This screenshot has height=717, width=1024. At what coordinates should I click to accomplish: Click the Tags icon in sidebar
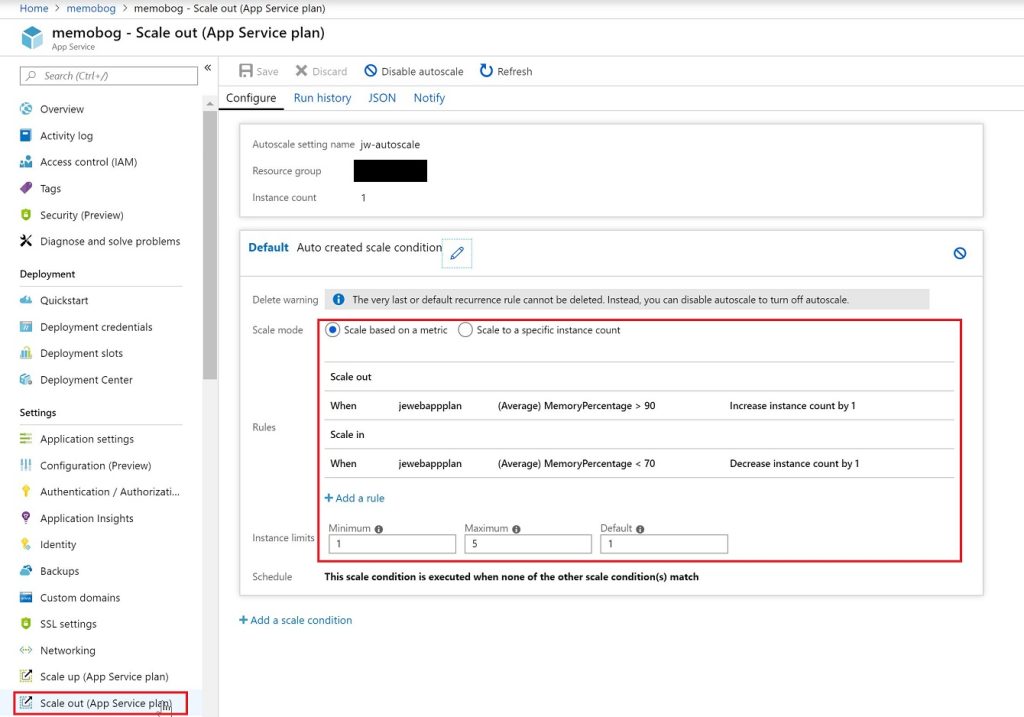(25, 188)
